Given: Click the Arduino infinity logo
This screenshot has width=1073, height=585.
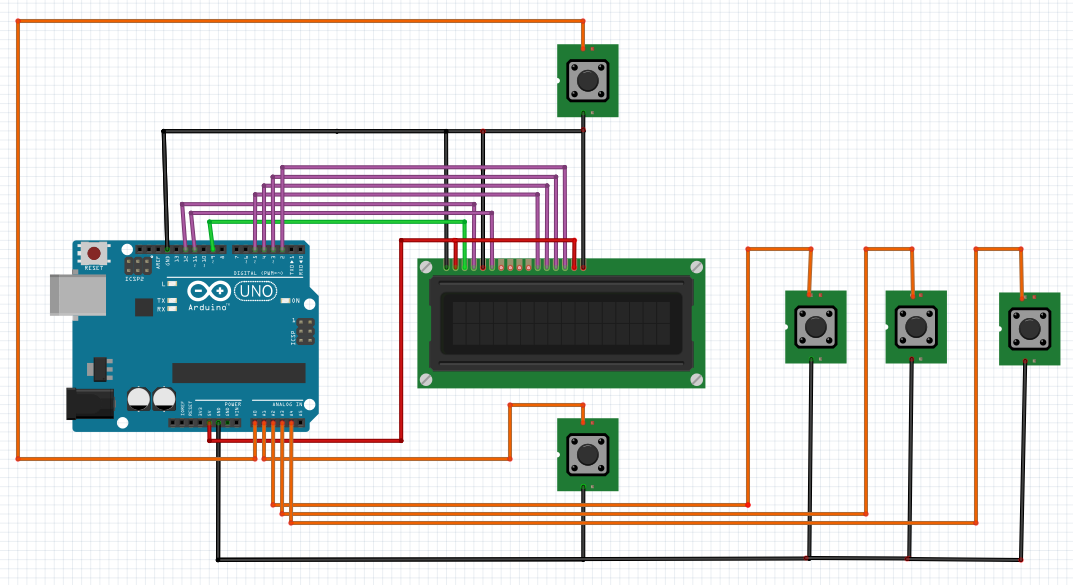Looking at the screenshot, I should 209,291.
